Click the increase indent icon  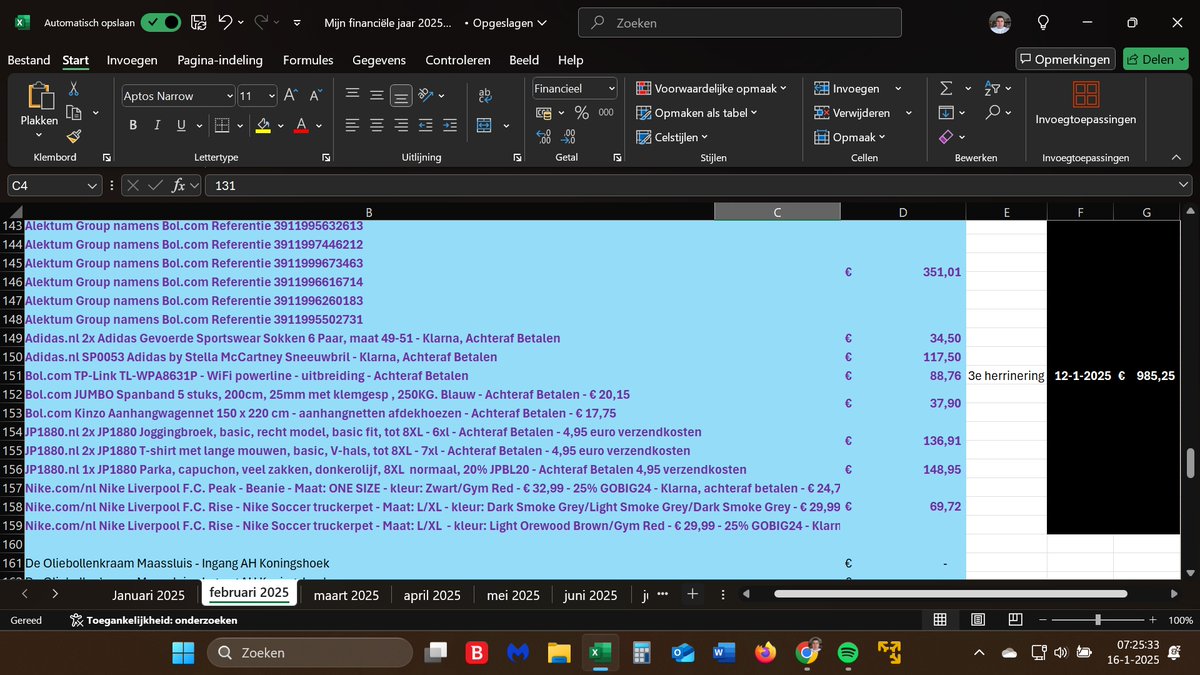(450, 125)
